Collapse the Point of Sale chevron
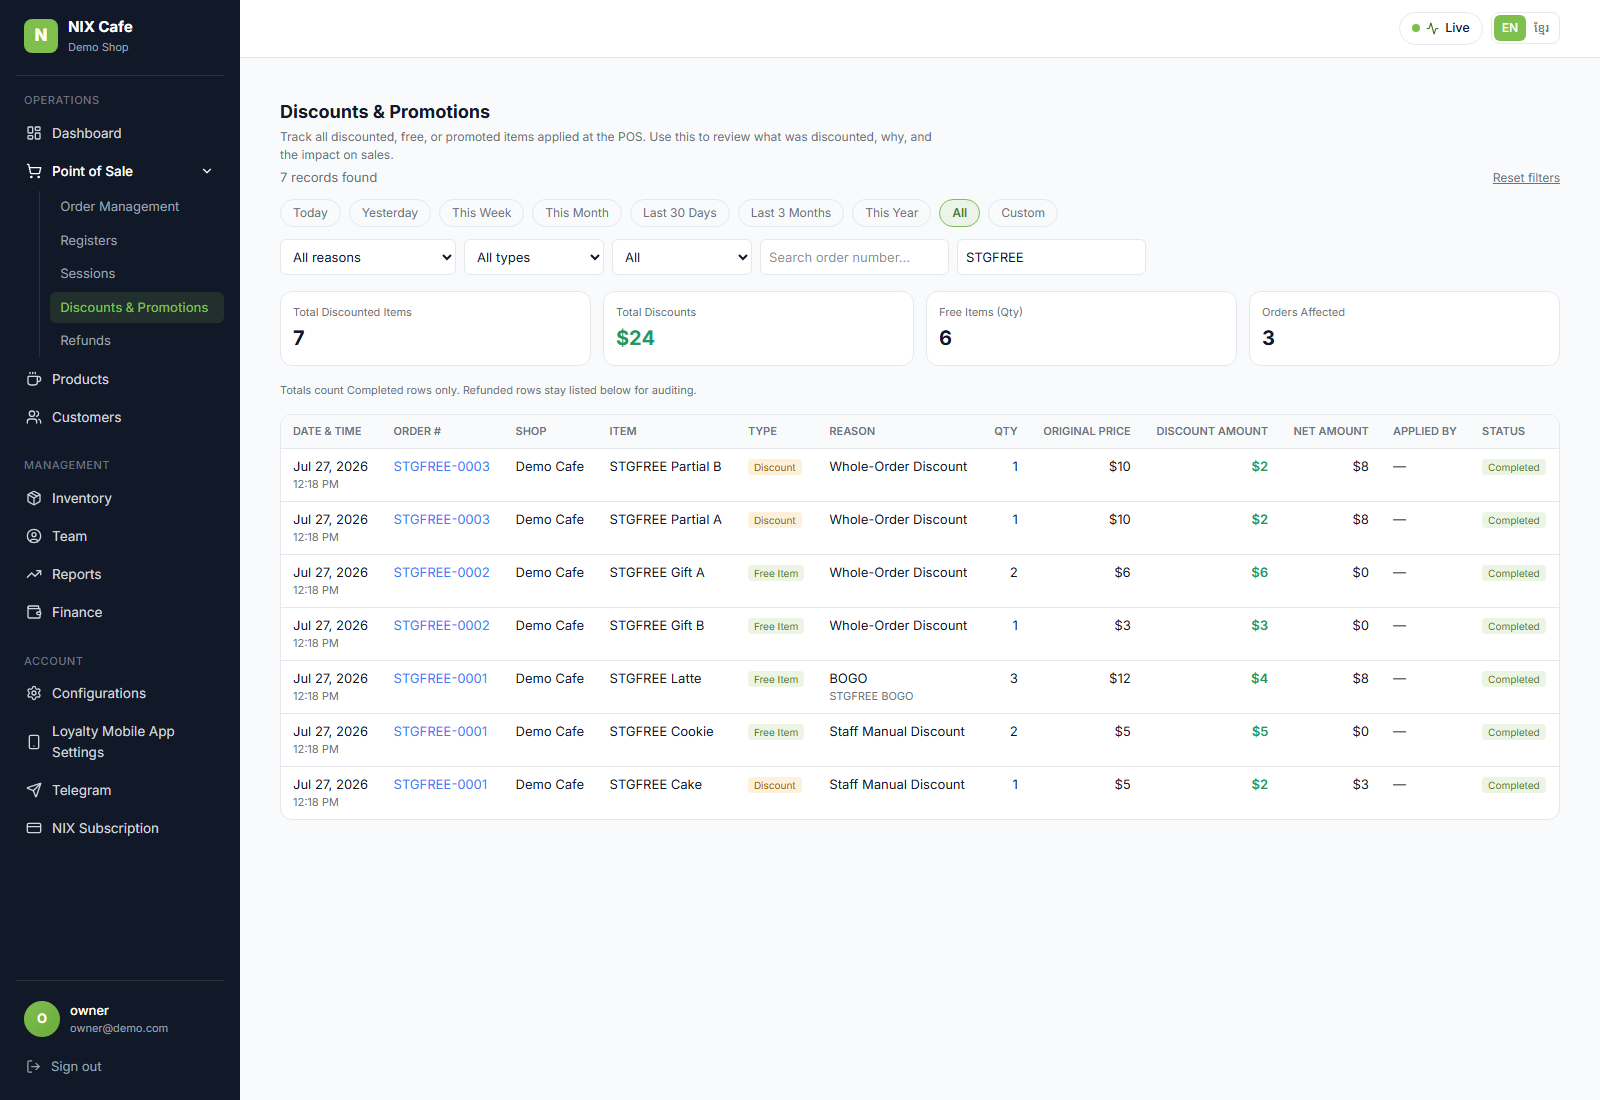Image resolution: width=1600 pixels, height=1100 pixels. click(x=207, y=171)
